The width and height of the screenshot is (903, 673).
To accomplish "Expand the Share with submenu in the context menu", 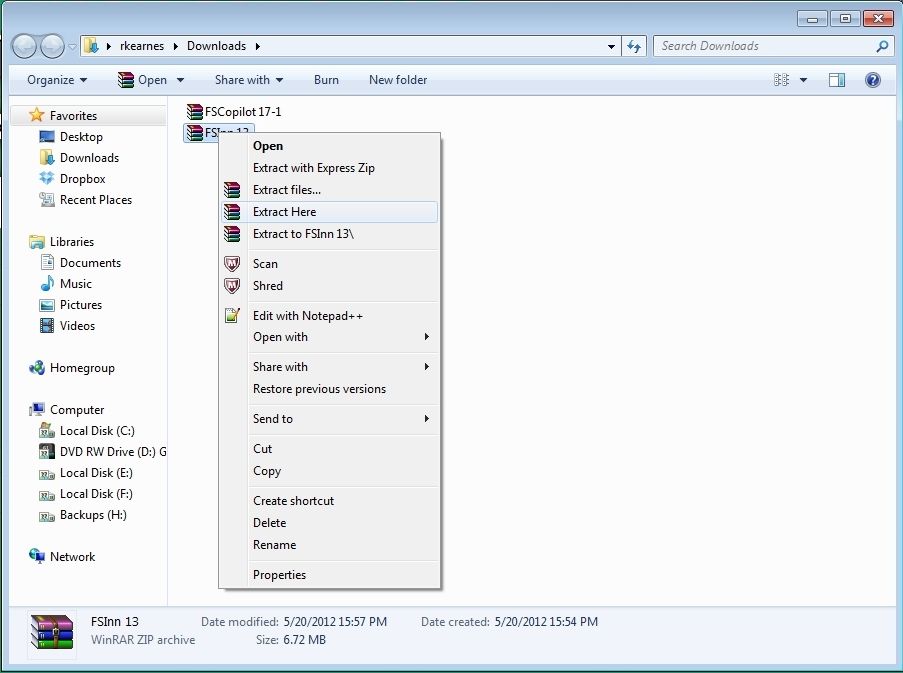I will 330,367.
